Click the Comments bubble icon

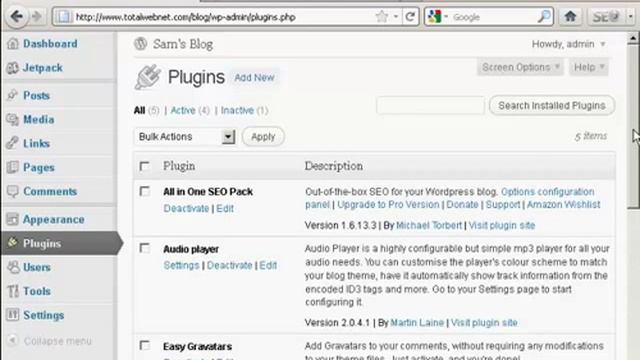(13, 191)
